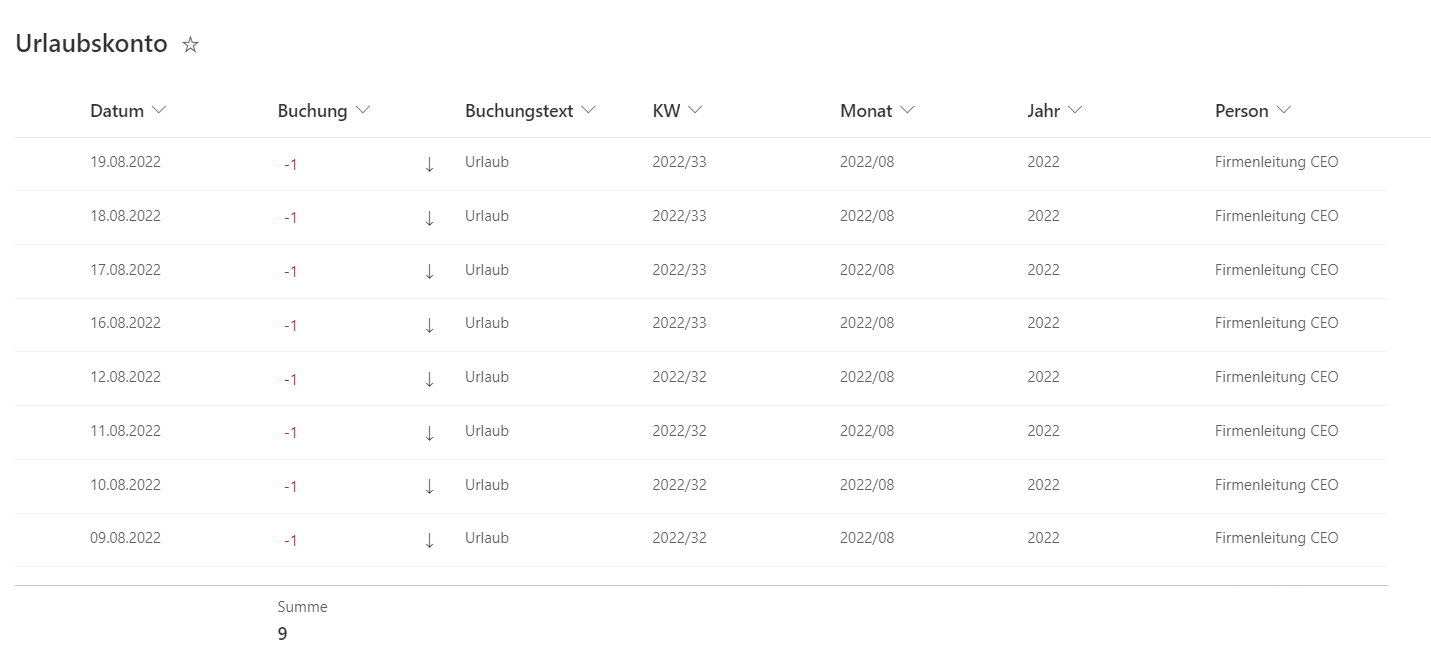
Task: Click the down arrow icon in the 11.08.2022 row
Action: 429,433
